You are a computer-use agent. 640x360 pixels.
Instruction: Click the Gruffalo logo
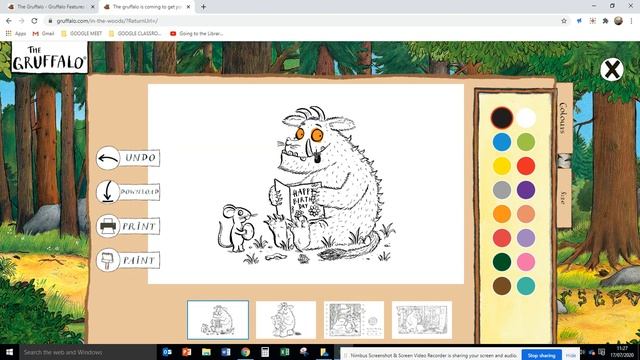click(49, 58)
